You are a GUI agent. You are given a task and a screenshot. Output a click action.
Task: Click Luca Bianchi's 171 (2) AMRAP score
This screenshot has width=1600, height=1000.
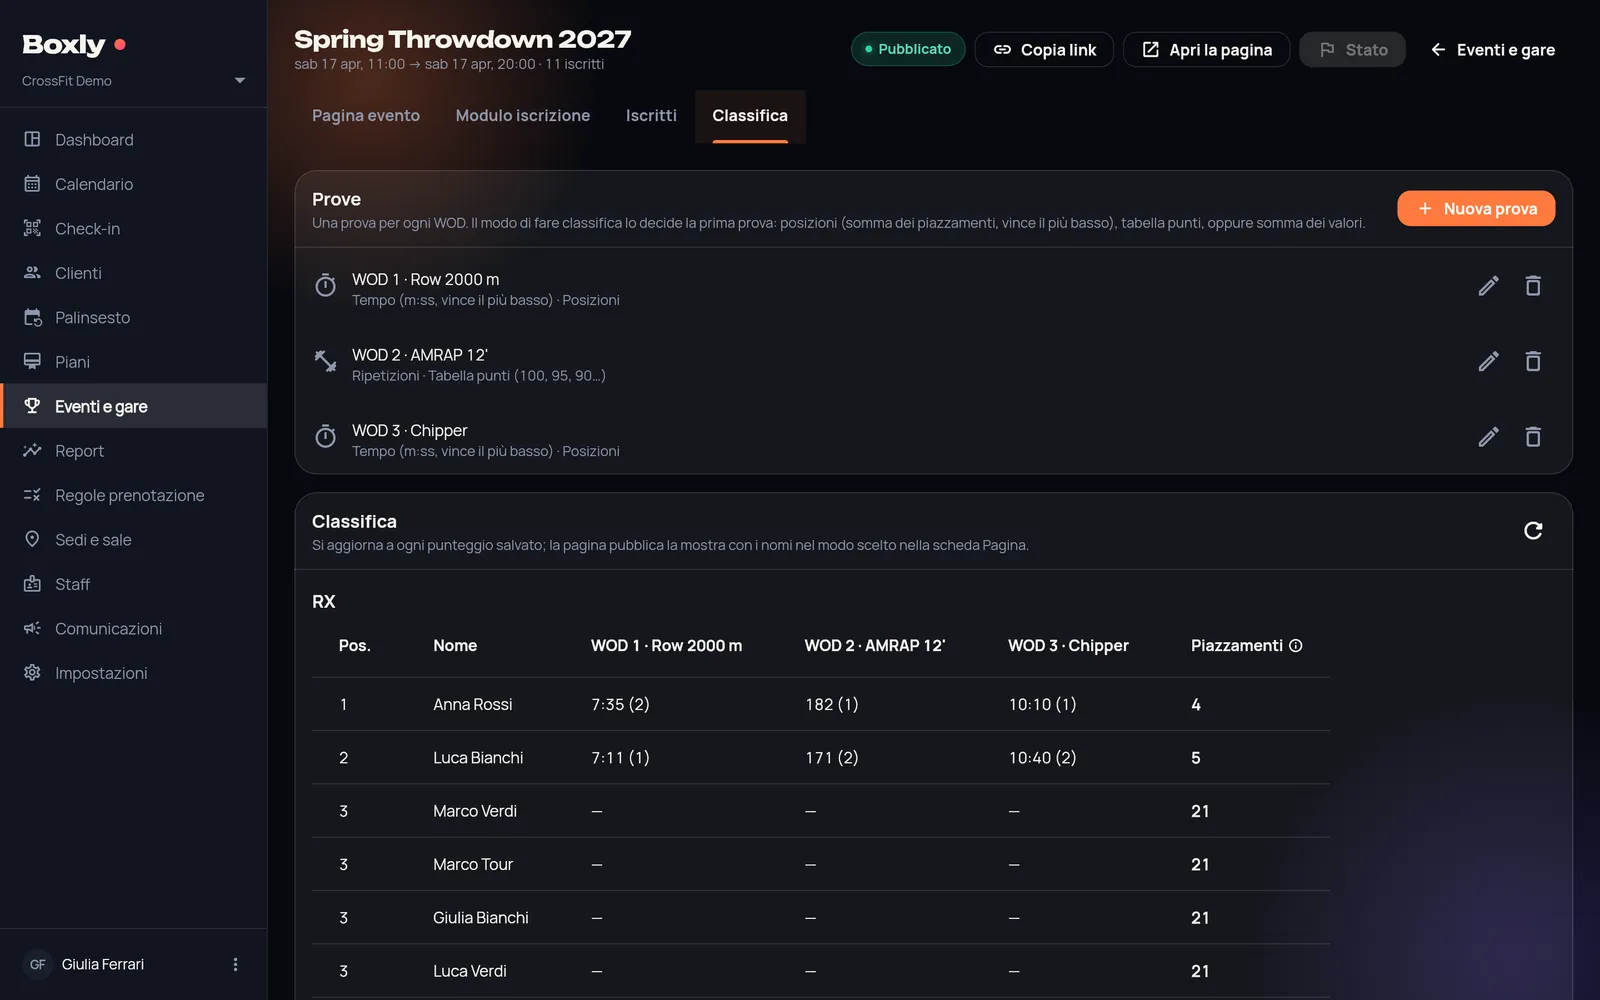832,758
